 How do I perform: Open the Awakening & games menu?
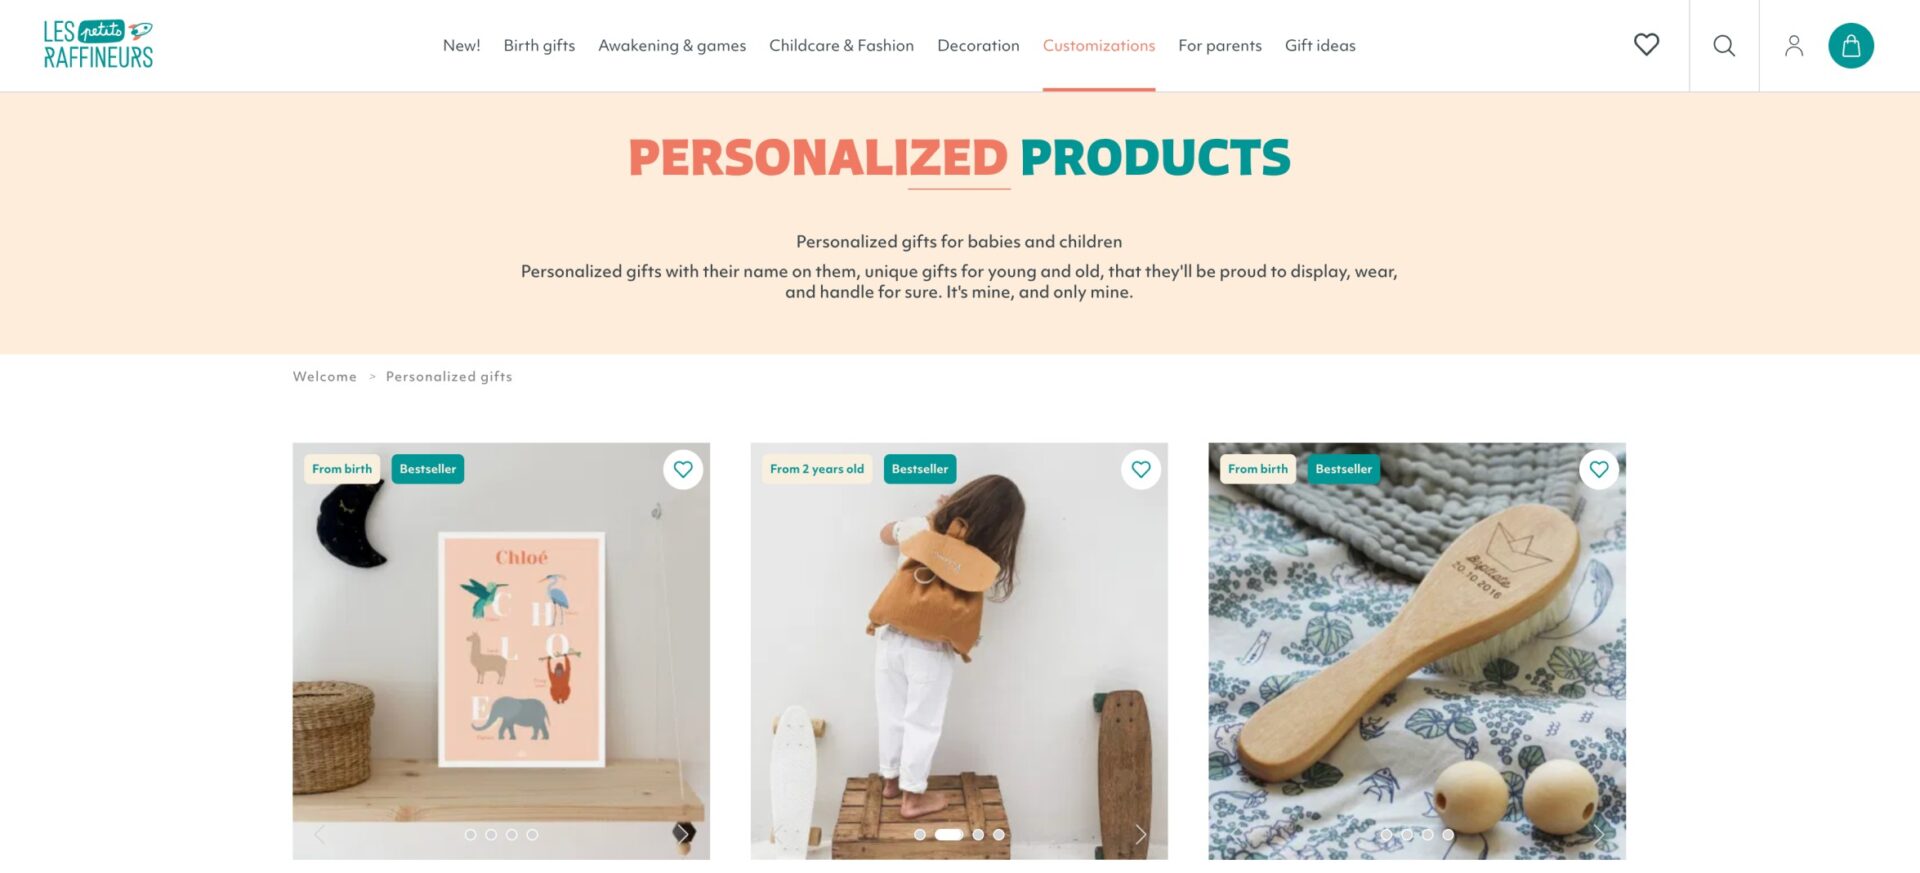[x=672, y=45]
